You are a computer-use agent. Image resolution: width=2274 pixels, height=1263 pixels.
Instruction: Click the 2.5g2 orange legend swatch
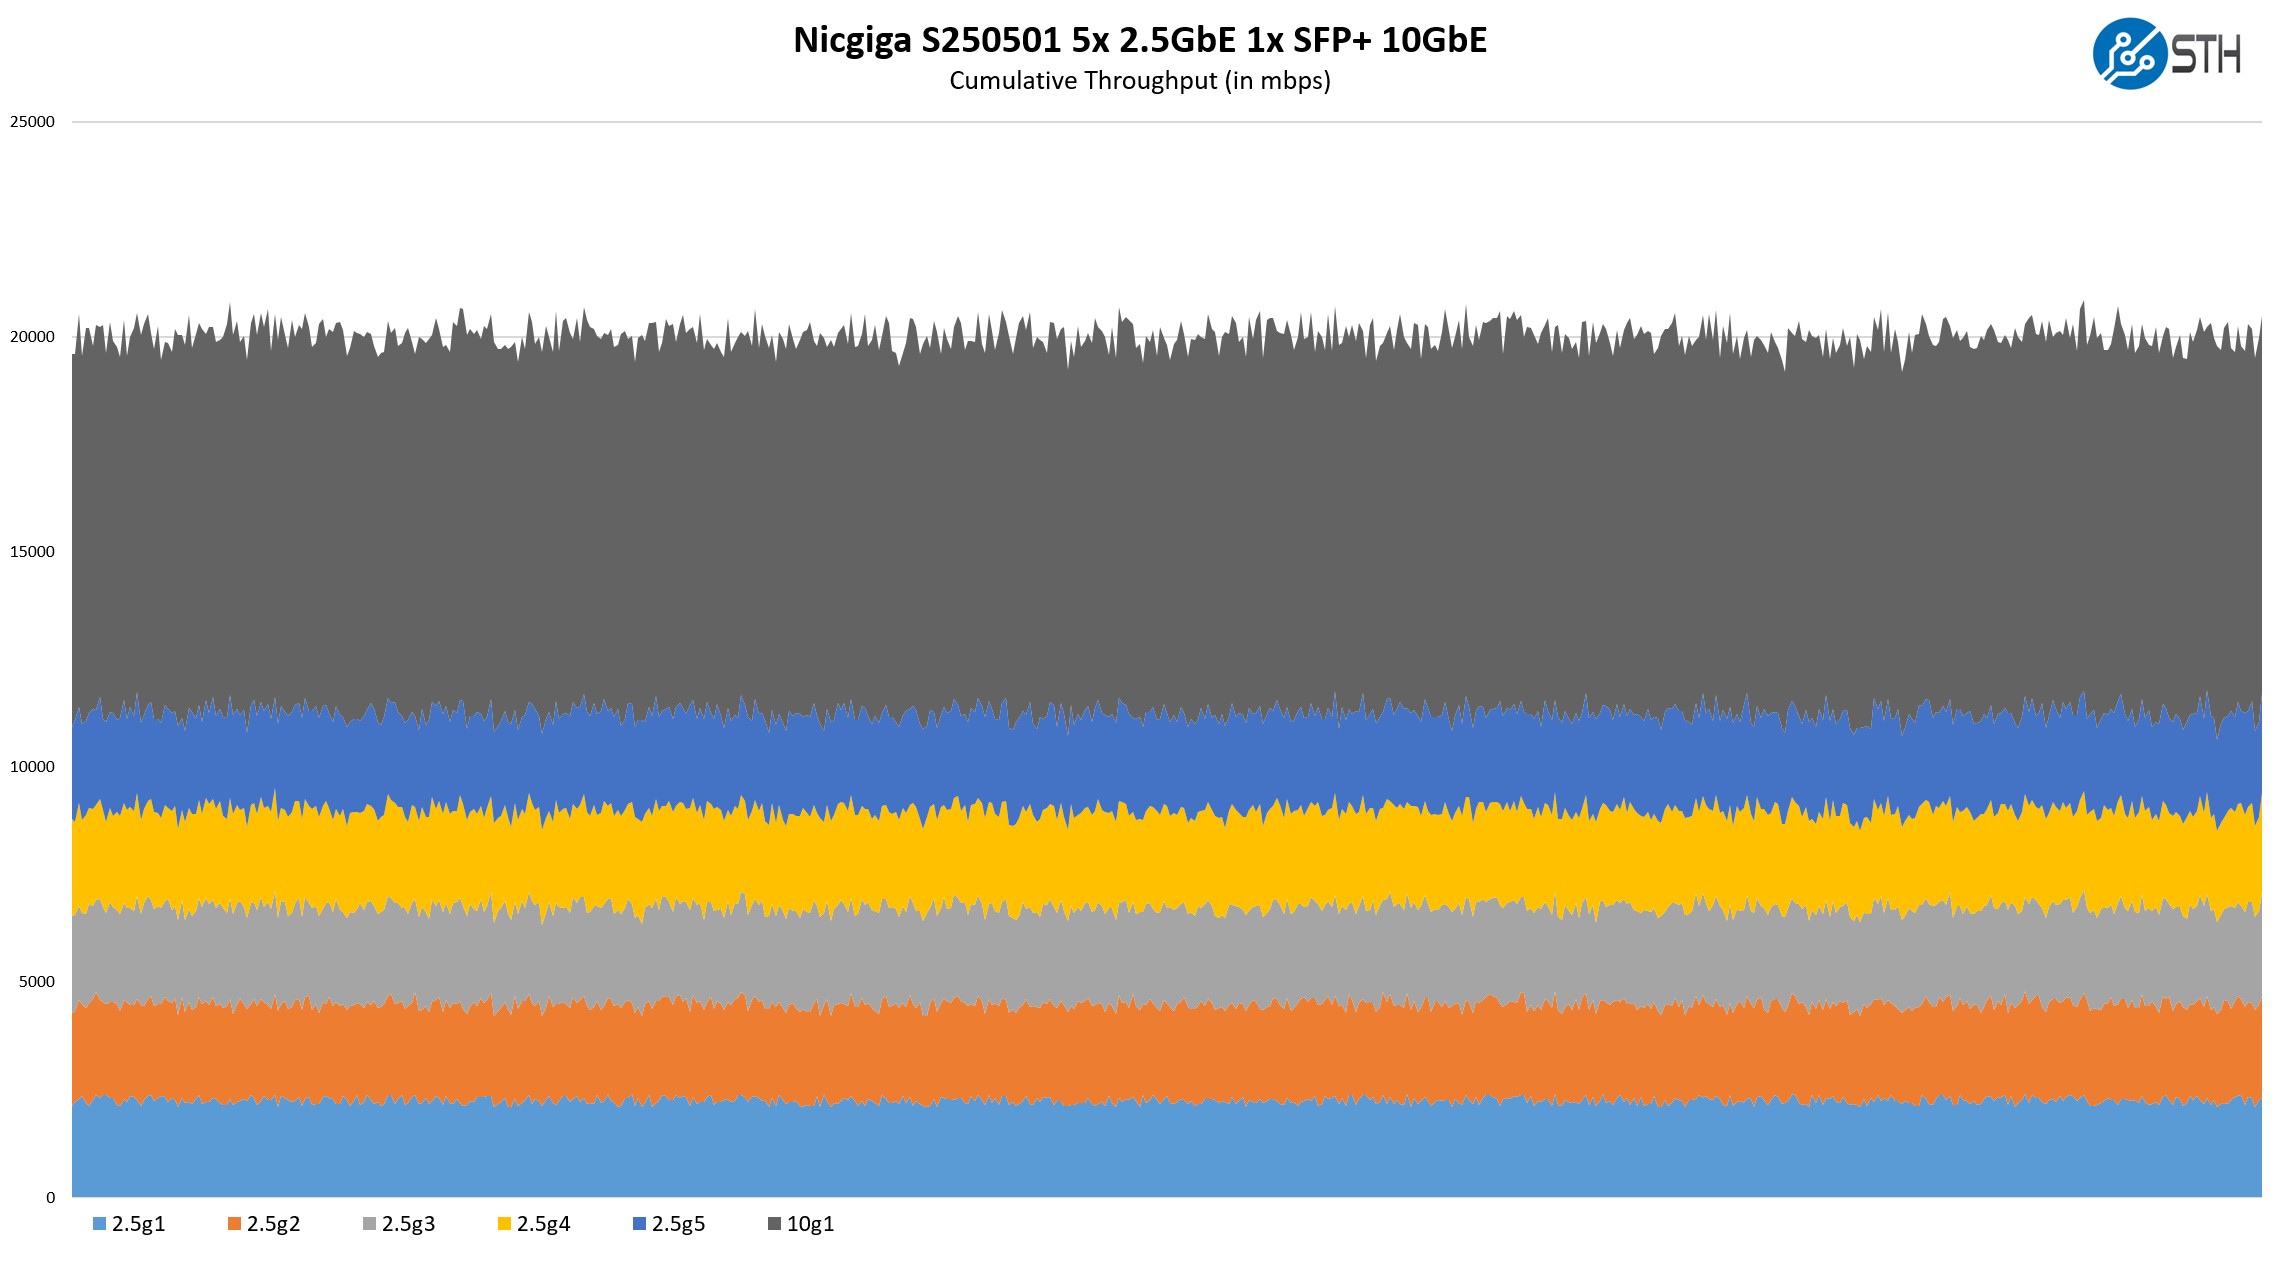(x=234, y=1224)
